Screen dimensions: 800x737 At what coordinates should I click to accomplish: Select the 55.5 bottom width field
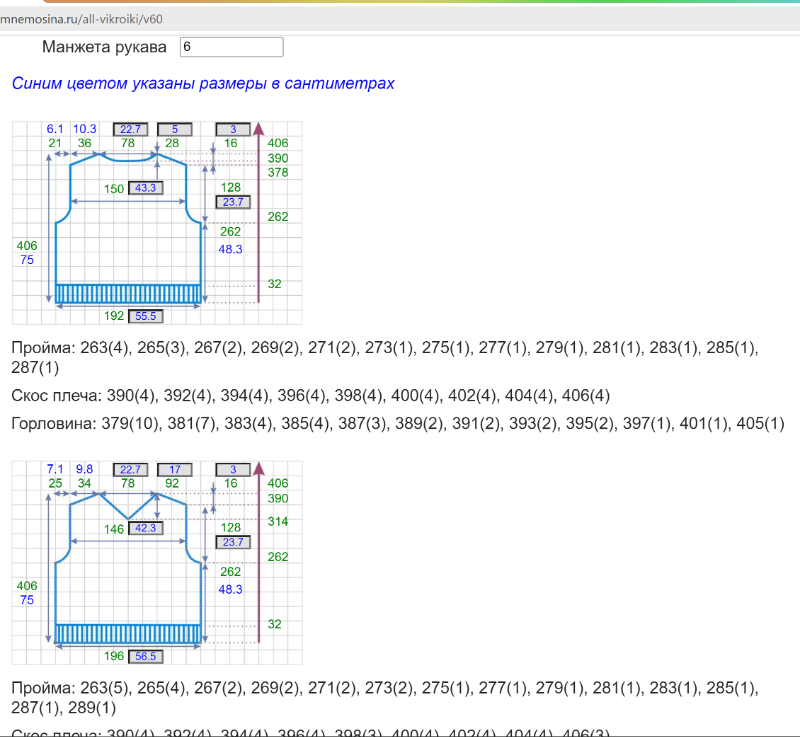point(145,316)
